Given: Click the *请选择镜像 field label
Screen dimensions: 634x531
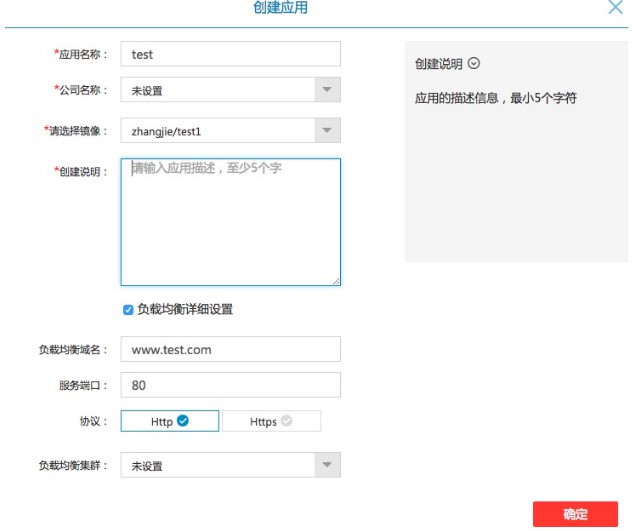Looking at the screenshot, I should pos(76,131).
